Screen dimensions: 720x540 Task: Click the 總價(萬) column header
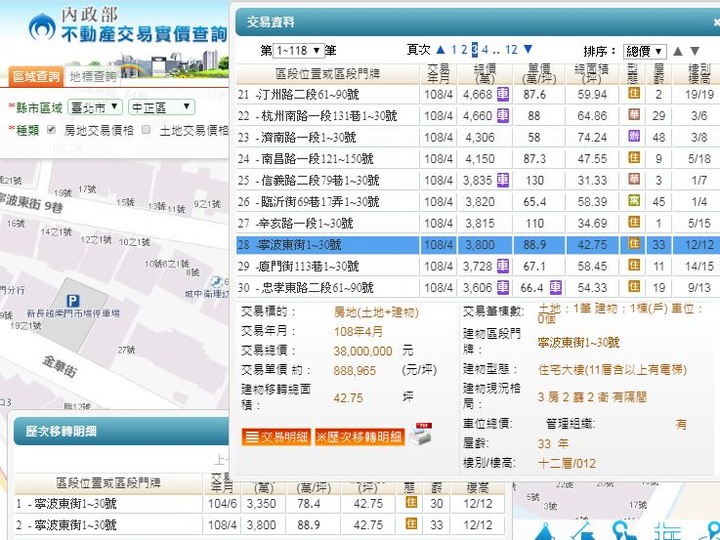484,74
